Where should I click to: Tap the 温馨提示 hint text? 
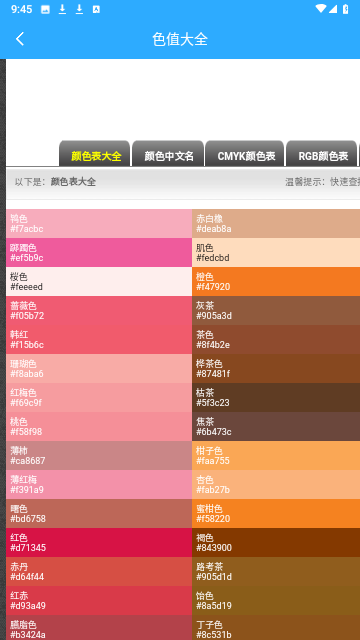tap(322, 182)
